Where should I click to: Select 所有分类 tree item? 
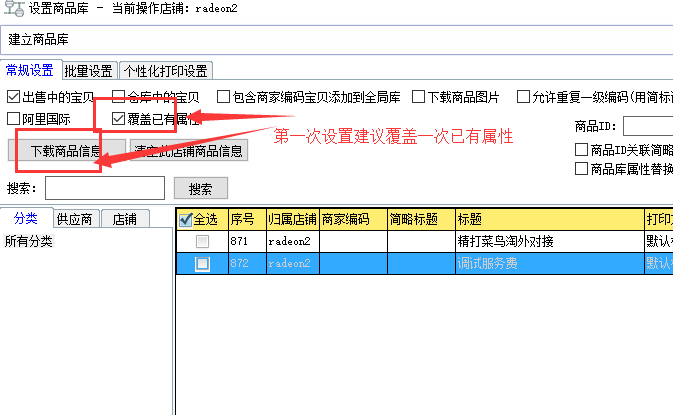point(29,241)
